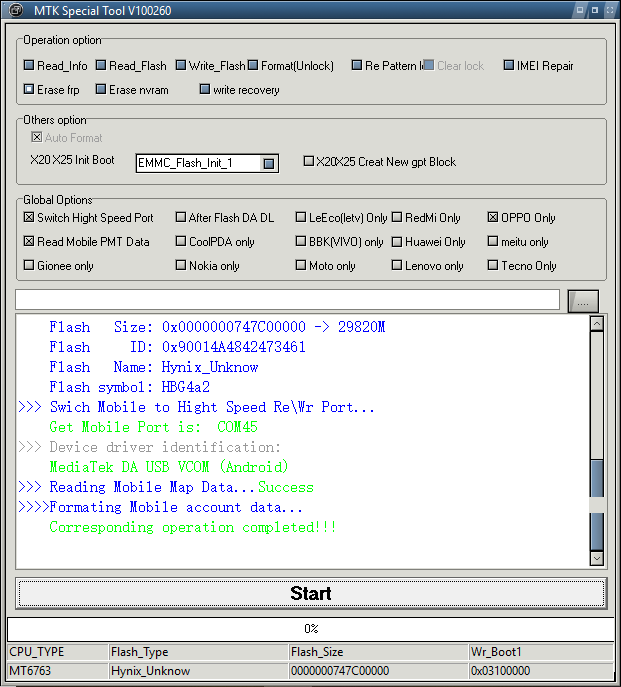Uncheck the OPPO Only checkbox

[x=493, y=218]
